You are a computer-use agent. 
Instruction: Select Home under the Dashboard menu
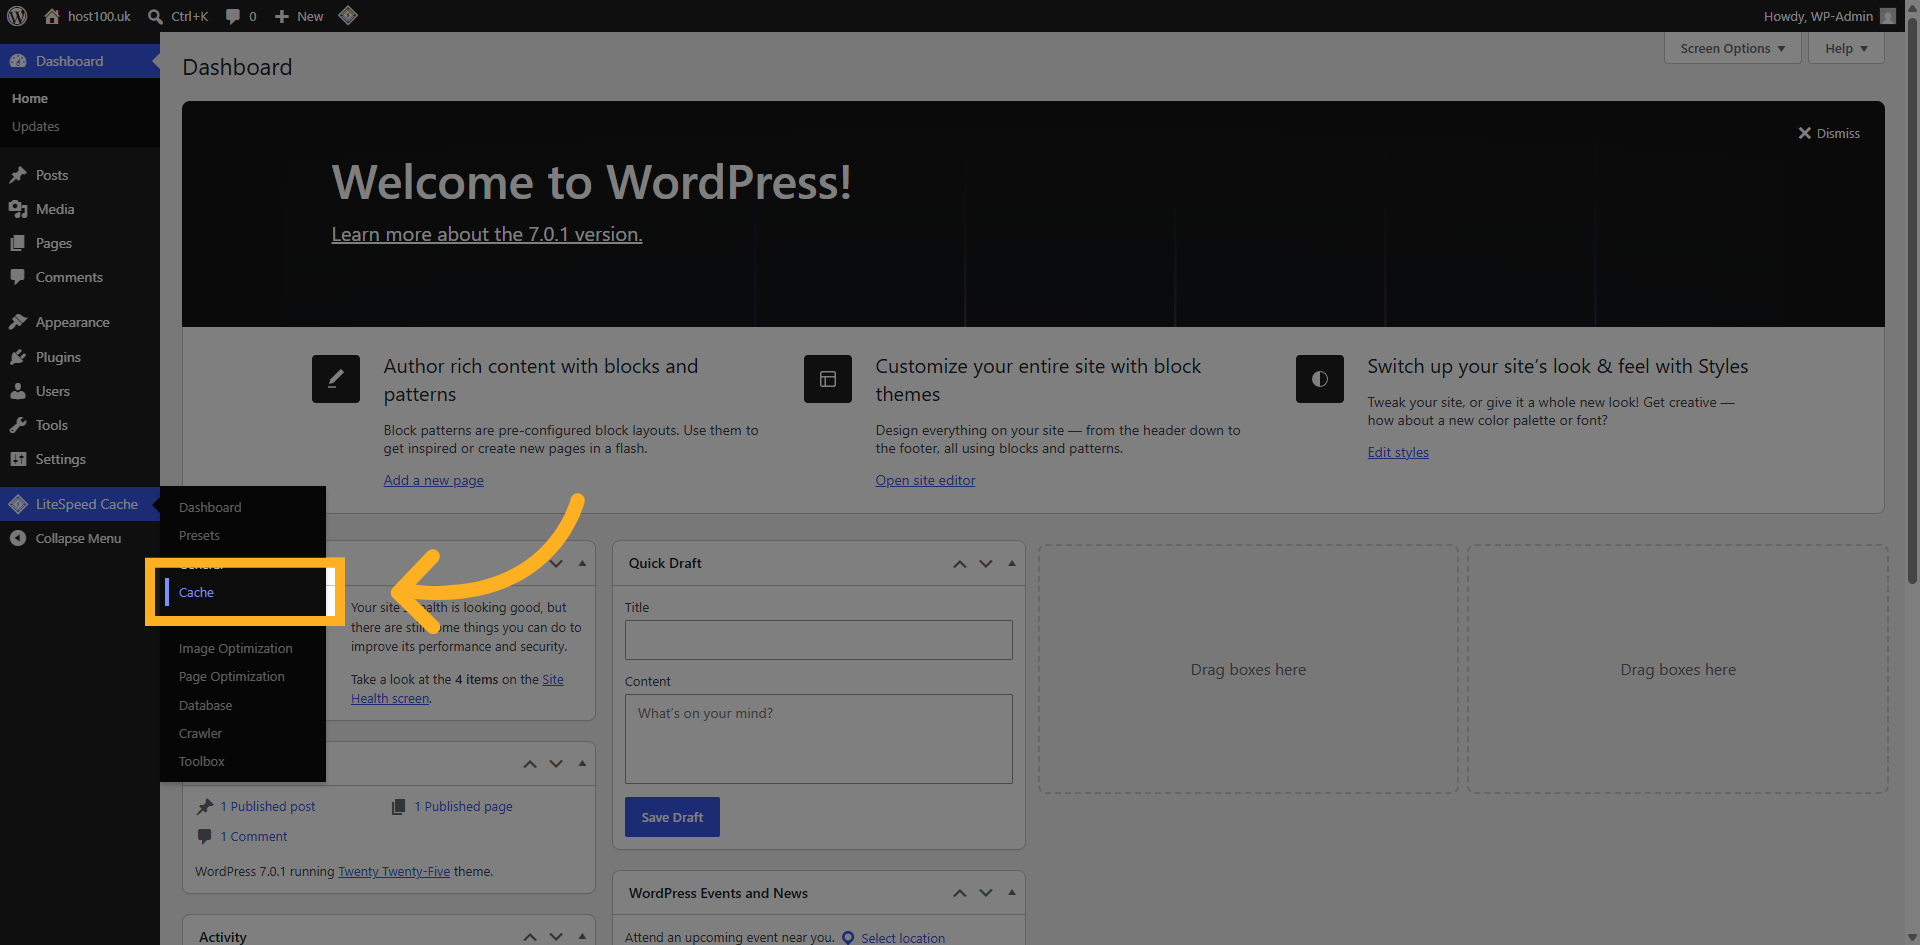coord(30,98)
